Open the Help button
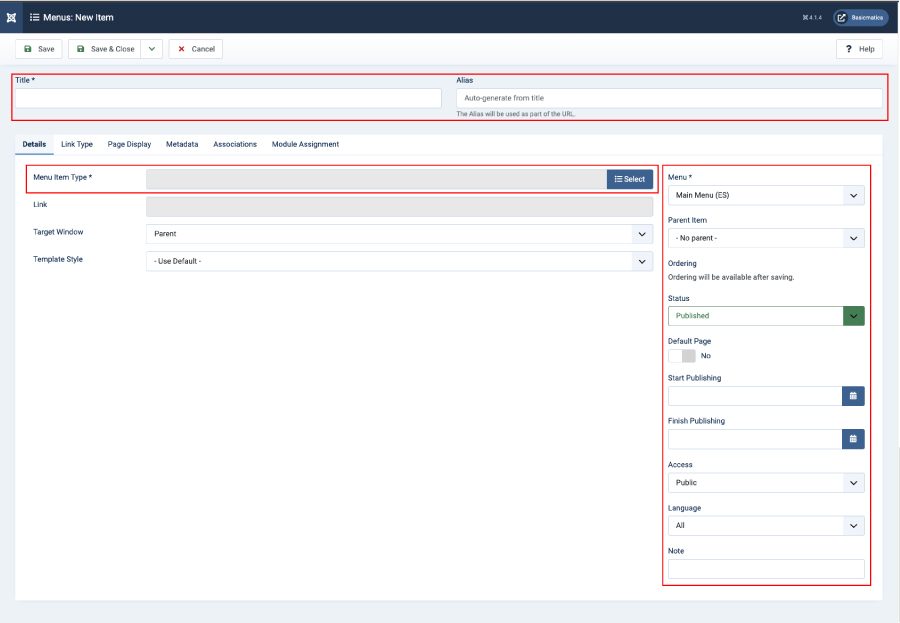The height and width of the screenshot is (623, 900). [859, 49]
